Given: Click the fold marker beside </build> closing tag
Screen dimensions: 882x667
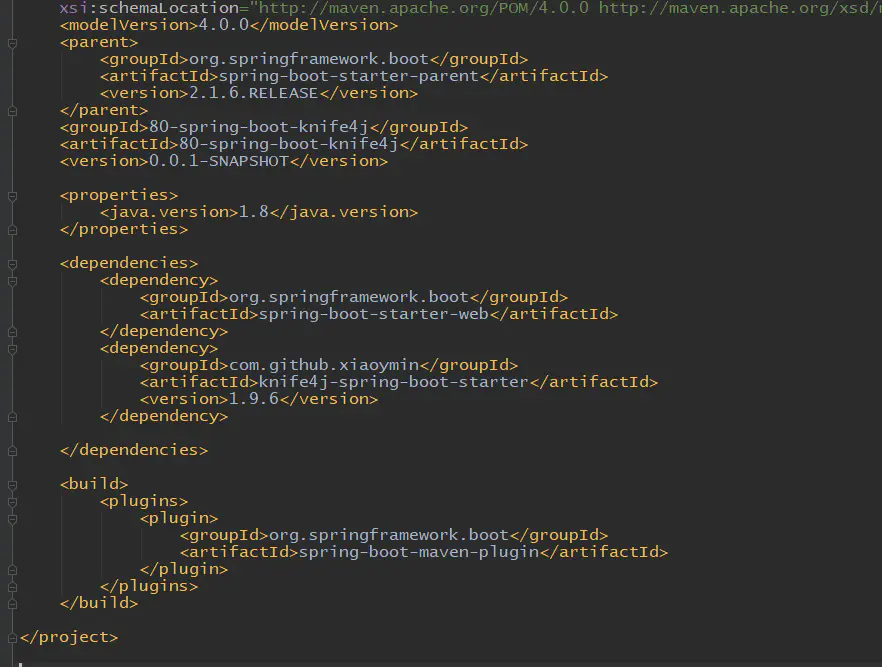Looking at the screenshot, I should click(12, 605).
